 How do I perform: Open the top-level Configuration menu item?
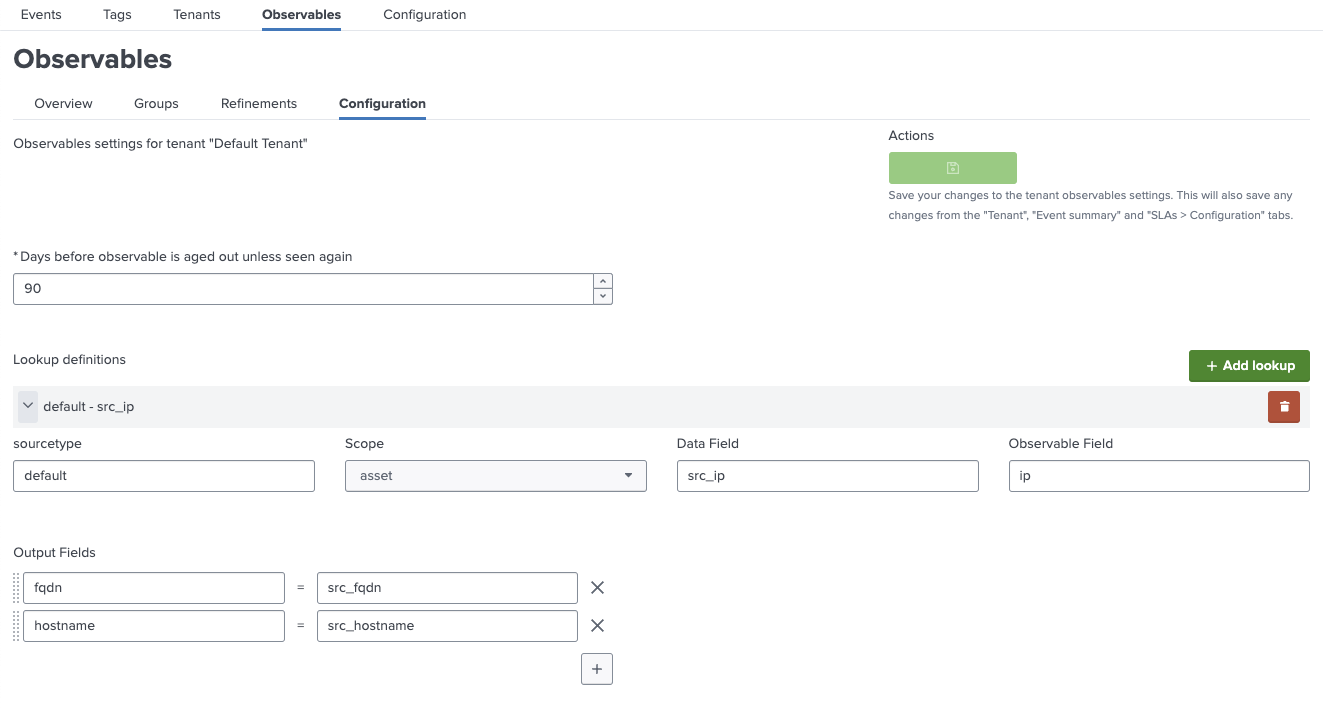click(x=424, y=15)
